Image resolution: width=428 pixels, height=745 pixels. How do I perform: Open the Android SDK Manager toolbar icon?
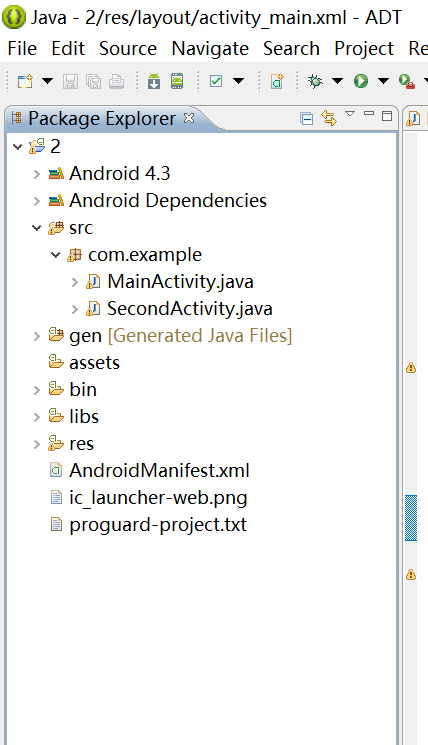click(154, 81)
